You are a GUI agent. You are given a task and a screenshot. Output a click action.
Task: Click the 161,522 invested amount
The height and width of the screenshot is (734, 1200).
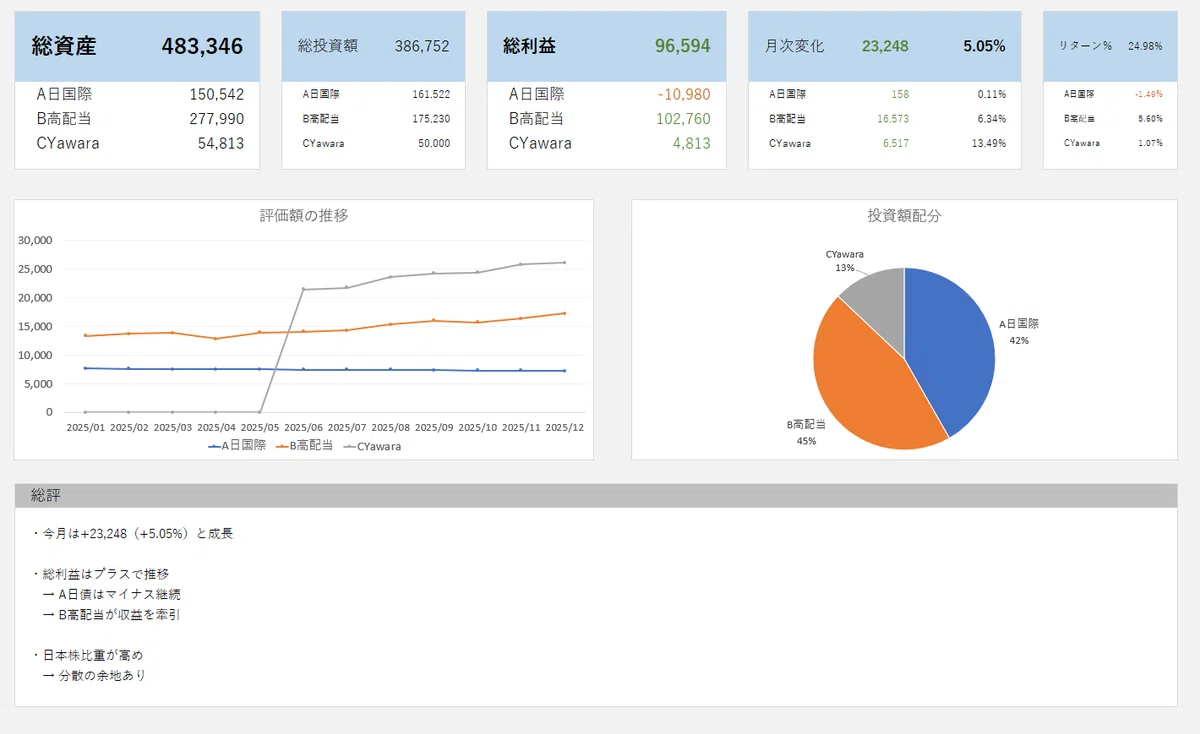[431, 94]
